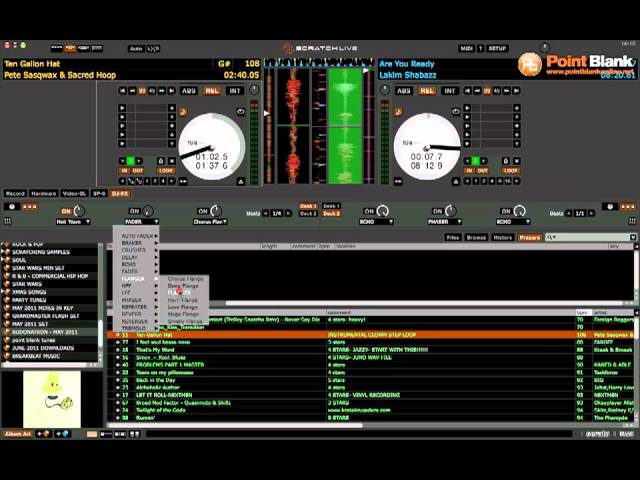Open the SETUP screen
Screen dimensions: 640x480
(x=497, y=48)
